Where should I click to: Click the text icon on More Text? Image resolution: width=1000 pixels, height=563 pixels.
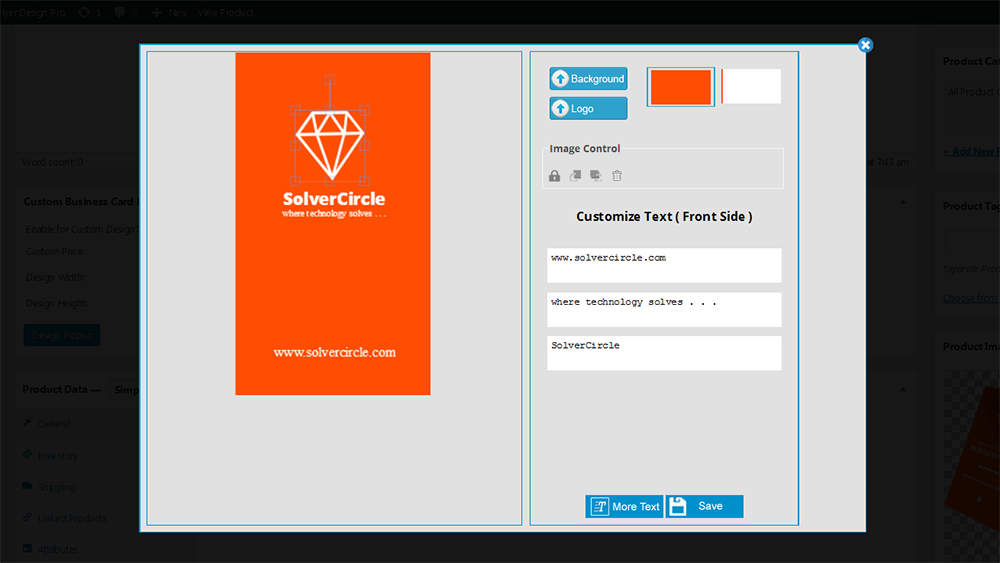pos(599,506)
